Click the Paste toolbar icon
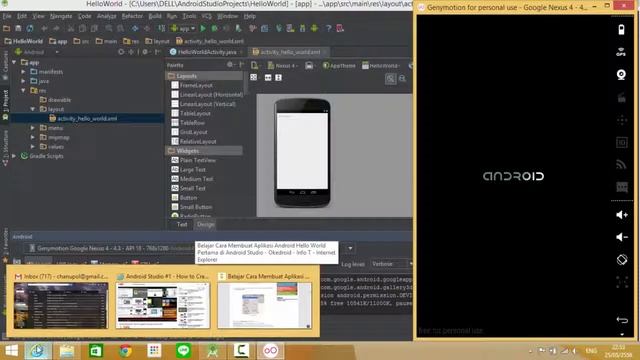Image resolution: width=640 pixels, height=360 pixels. 94,29
